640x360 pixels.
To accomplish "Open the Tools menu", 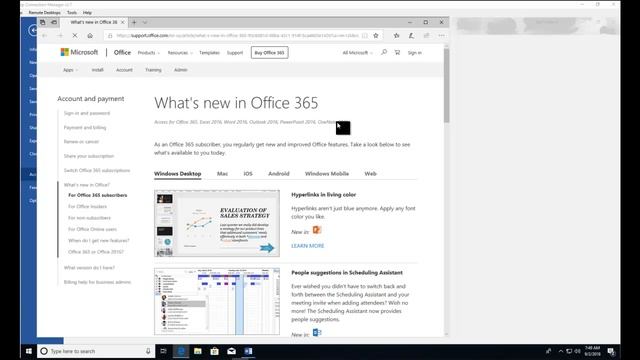I will 72,13.
